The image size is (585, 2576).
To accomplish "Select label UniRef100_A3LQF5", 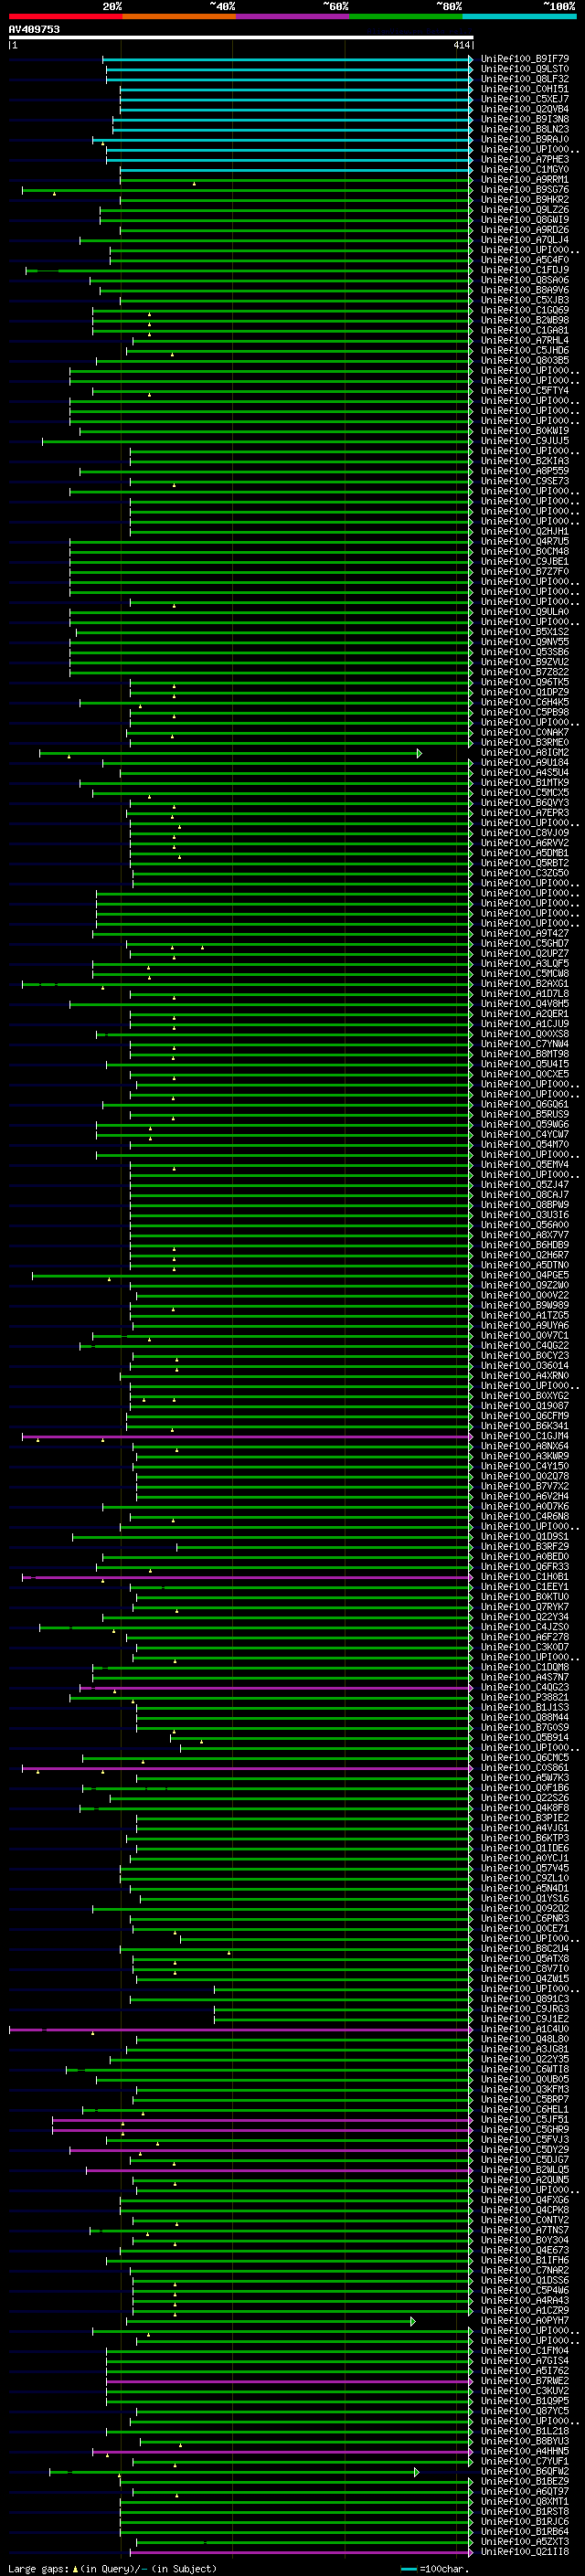I will tap(525, 963).
